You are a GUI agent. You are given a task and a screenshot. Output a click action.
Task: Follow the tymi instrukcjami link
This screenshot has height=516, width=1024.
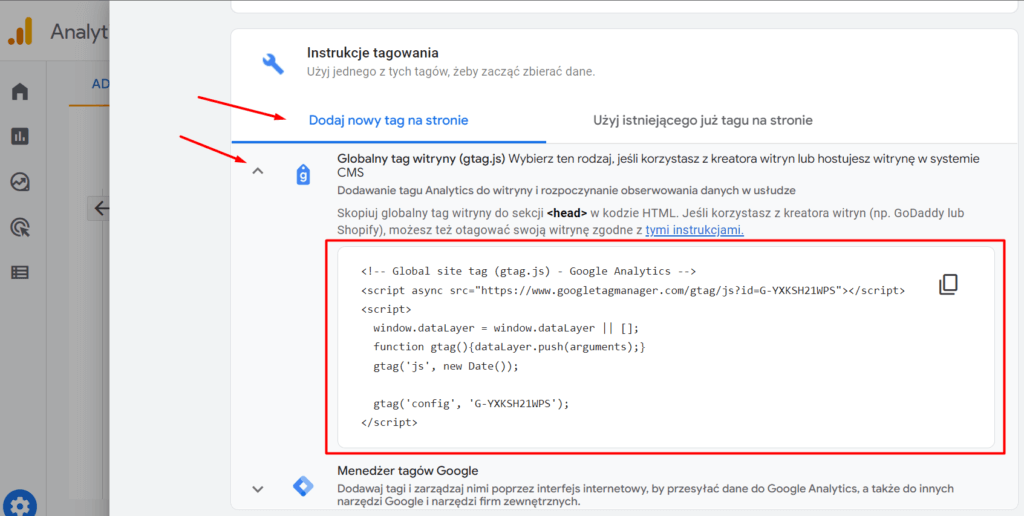click(x=695, y=230)
